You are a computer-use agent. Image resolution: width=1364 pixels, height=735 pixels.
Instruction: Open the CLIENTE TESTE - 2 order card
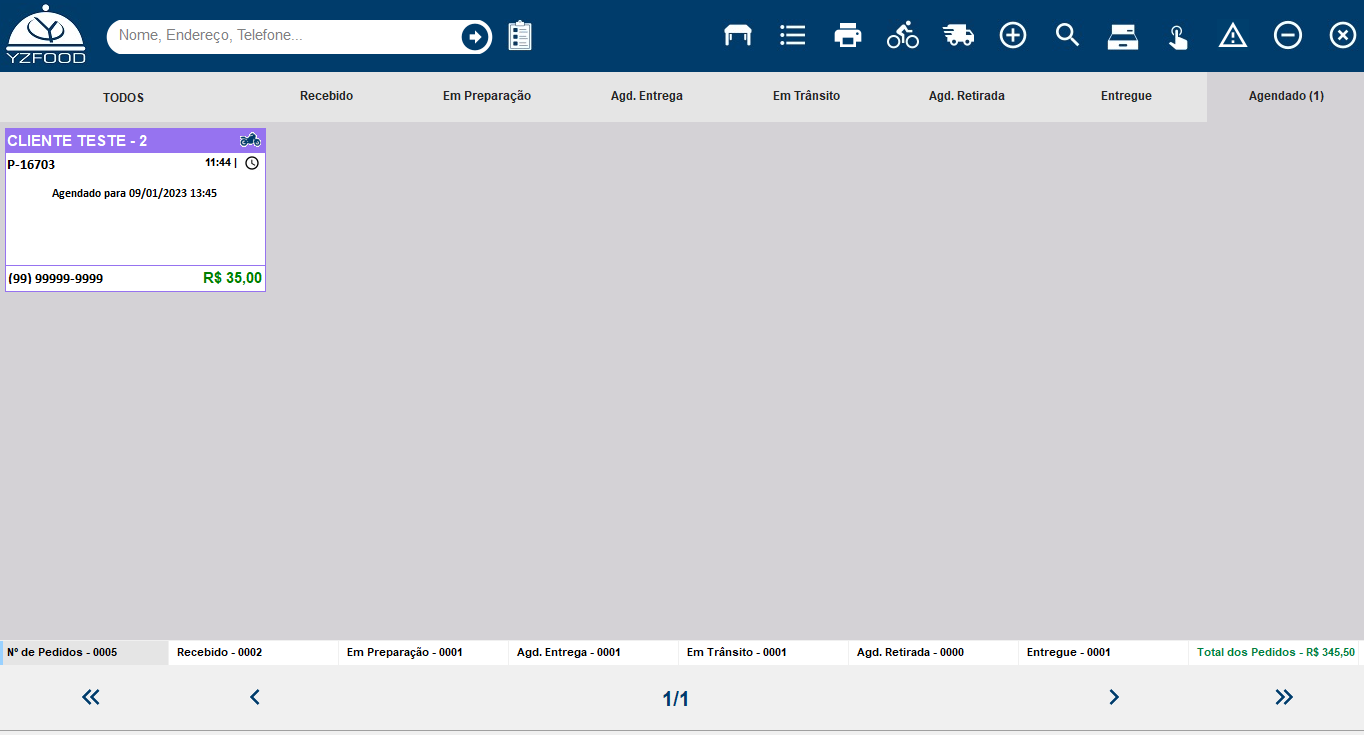(135, 210)
